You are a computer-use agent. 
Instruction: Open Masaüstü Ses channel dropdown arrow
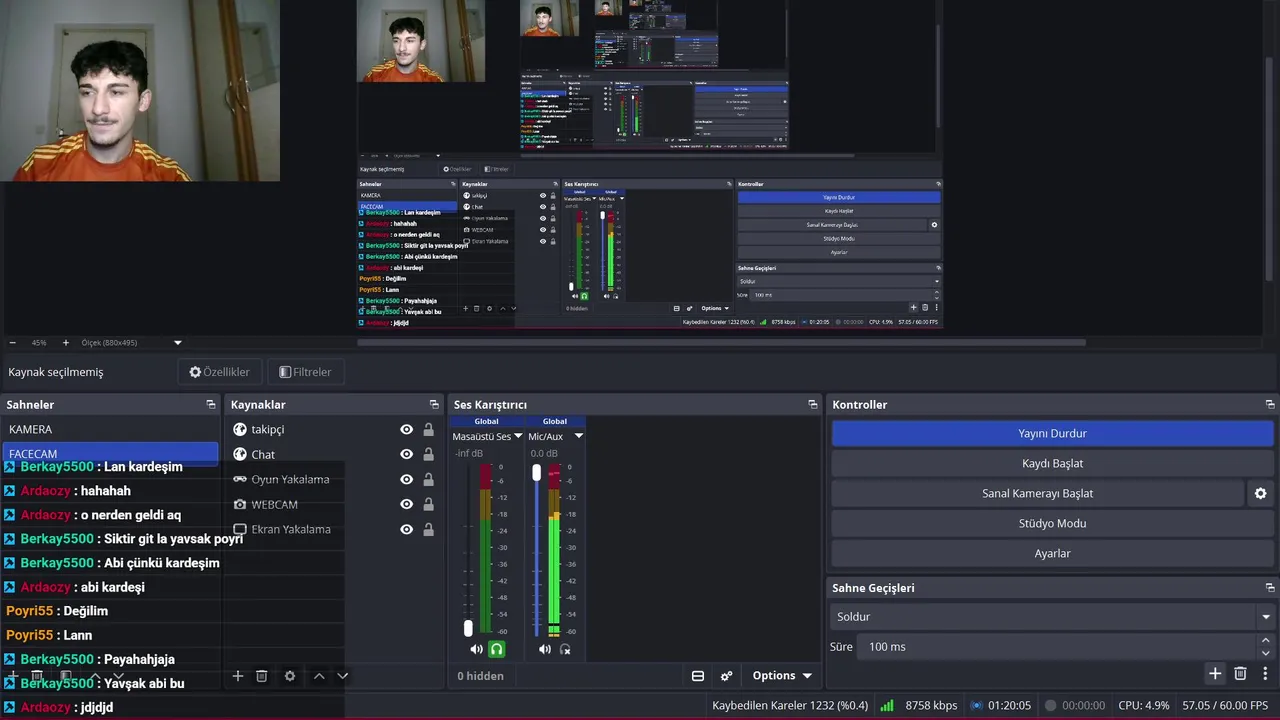tap(518, 436)
